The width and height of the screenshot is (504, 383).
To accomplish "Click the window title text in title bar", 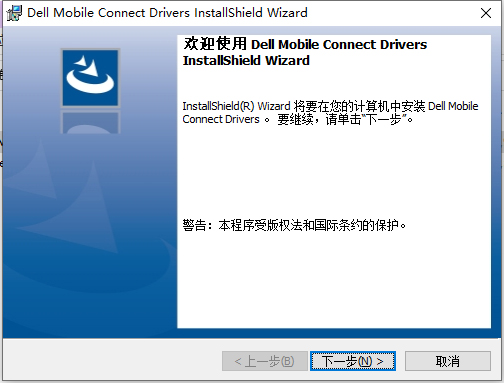I will (x=167, y=13).
